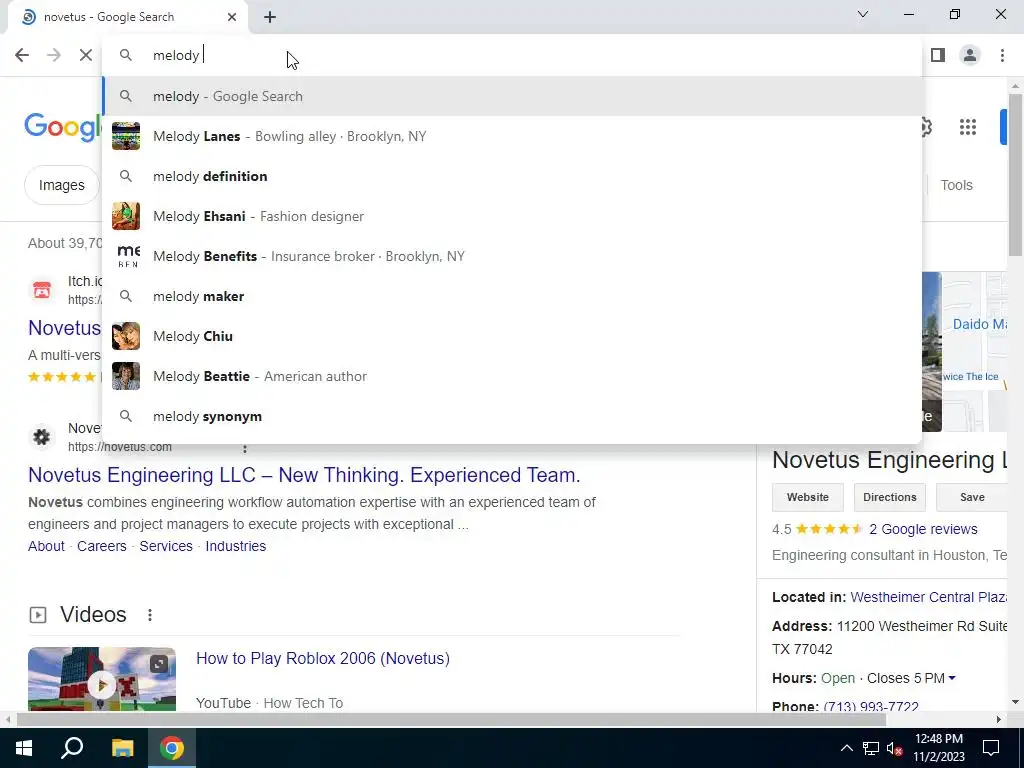Open the Careers sitelink
Image resolution: width=1024 pixels, height=768 pixels.
point(102,546)
